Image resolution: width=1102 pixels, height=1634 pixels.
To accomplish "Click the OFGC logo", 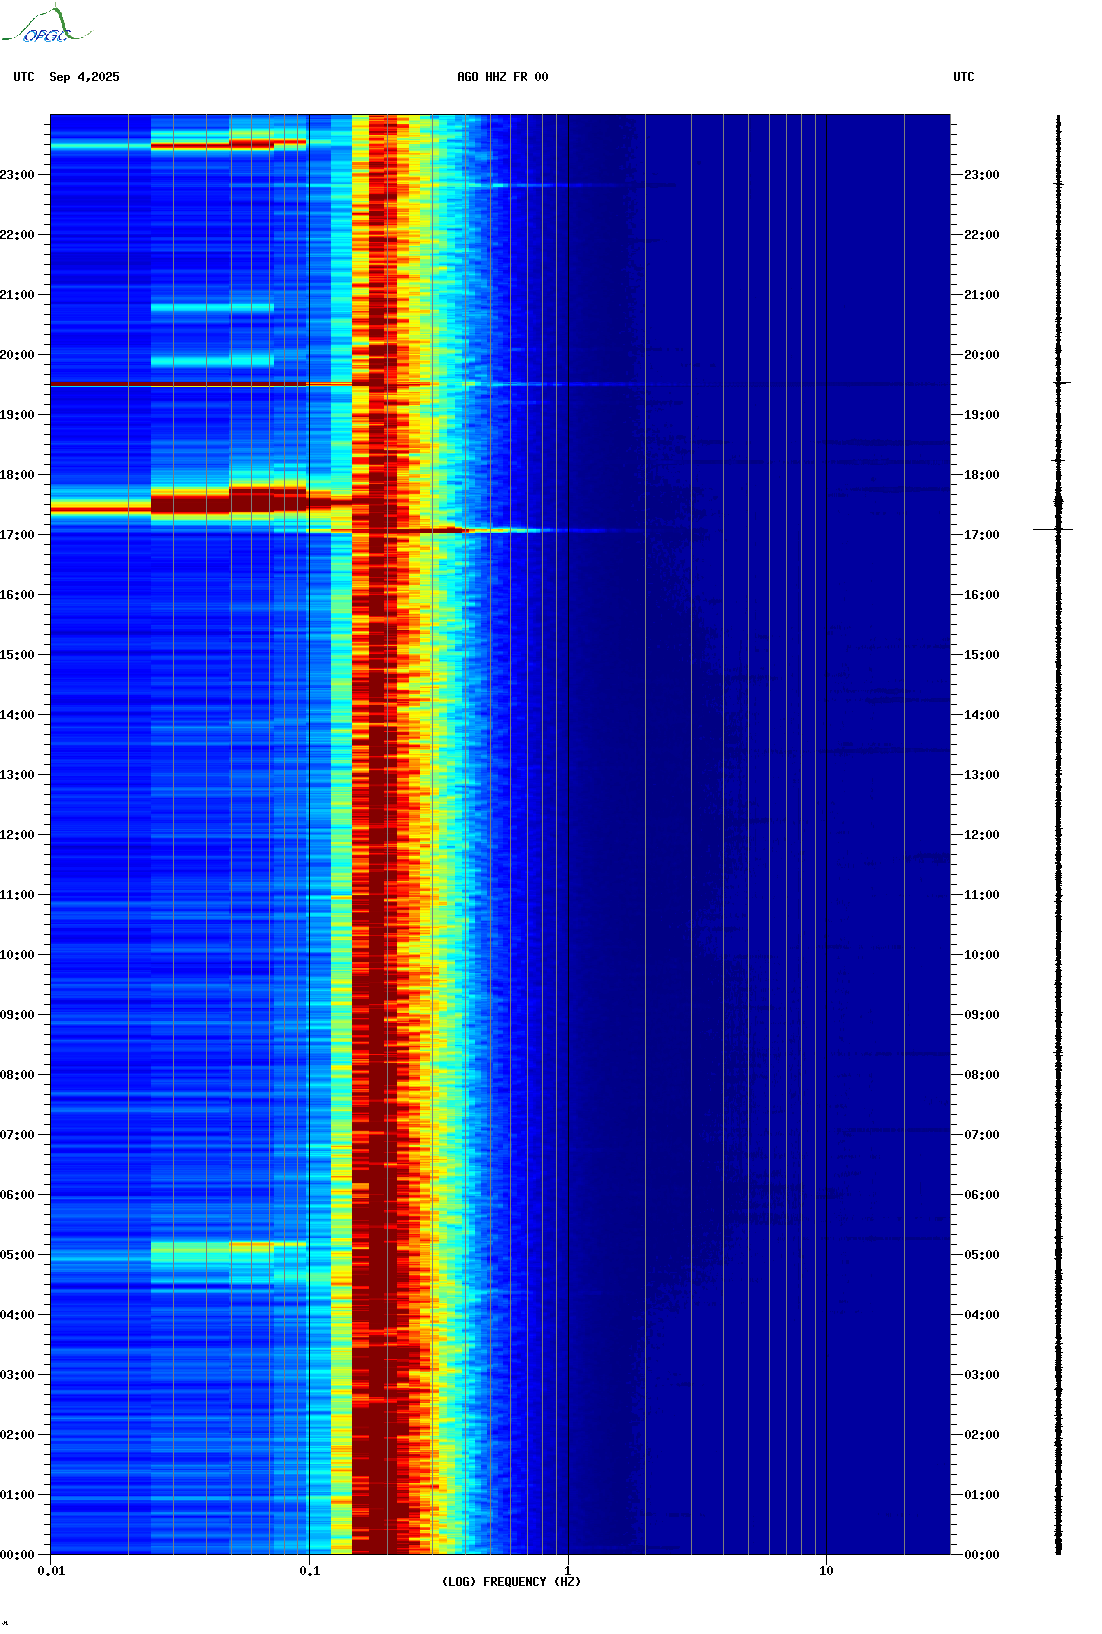I will pyautogui.click(x=46, y=25).
